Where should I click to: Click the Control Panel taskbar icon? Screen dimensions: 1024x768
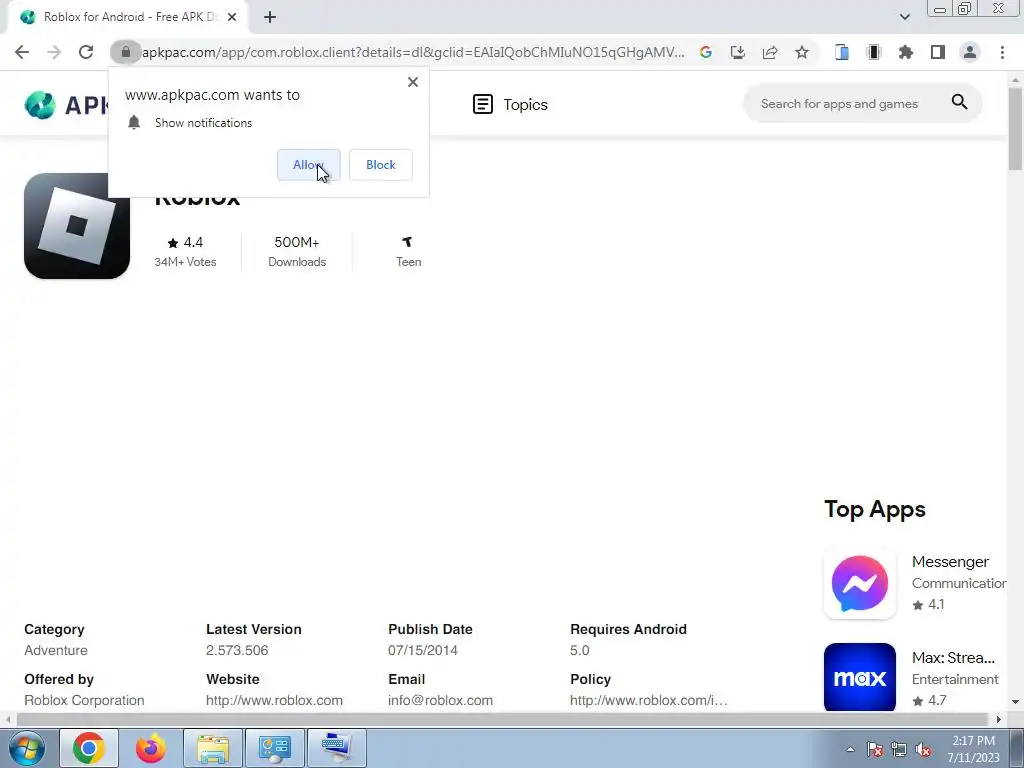274,748
